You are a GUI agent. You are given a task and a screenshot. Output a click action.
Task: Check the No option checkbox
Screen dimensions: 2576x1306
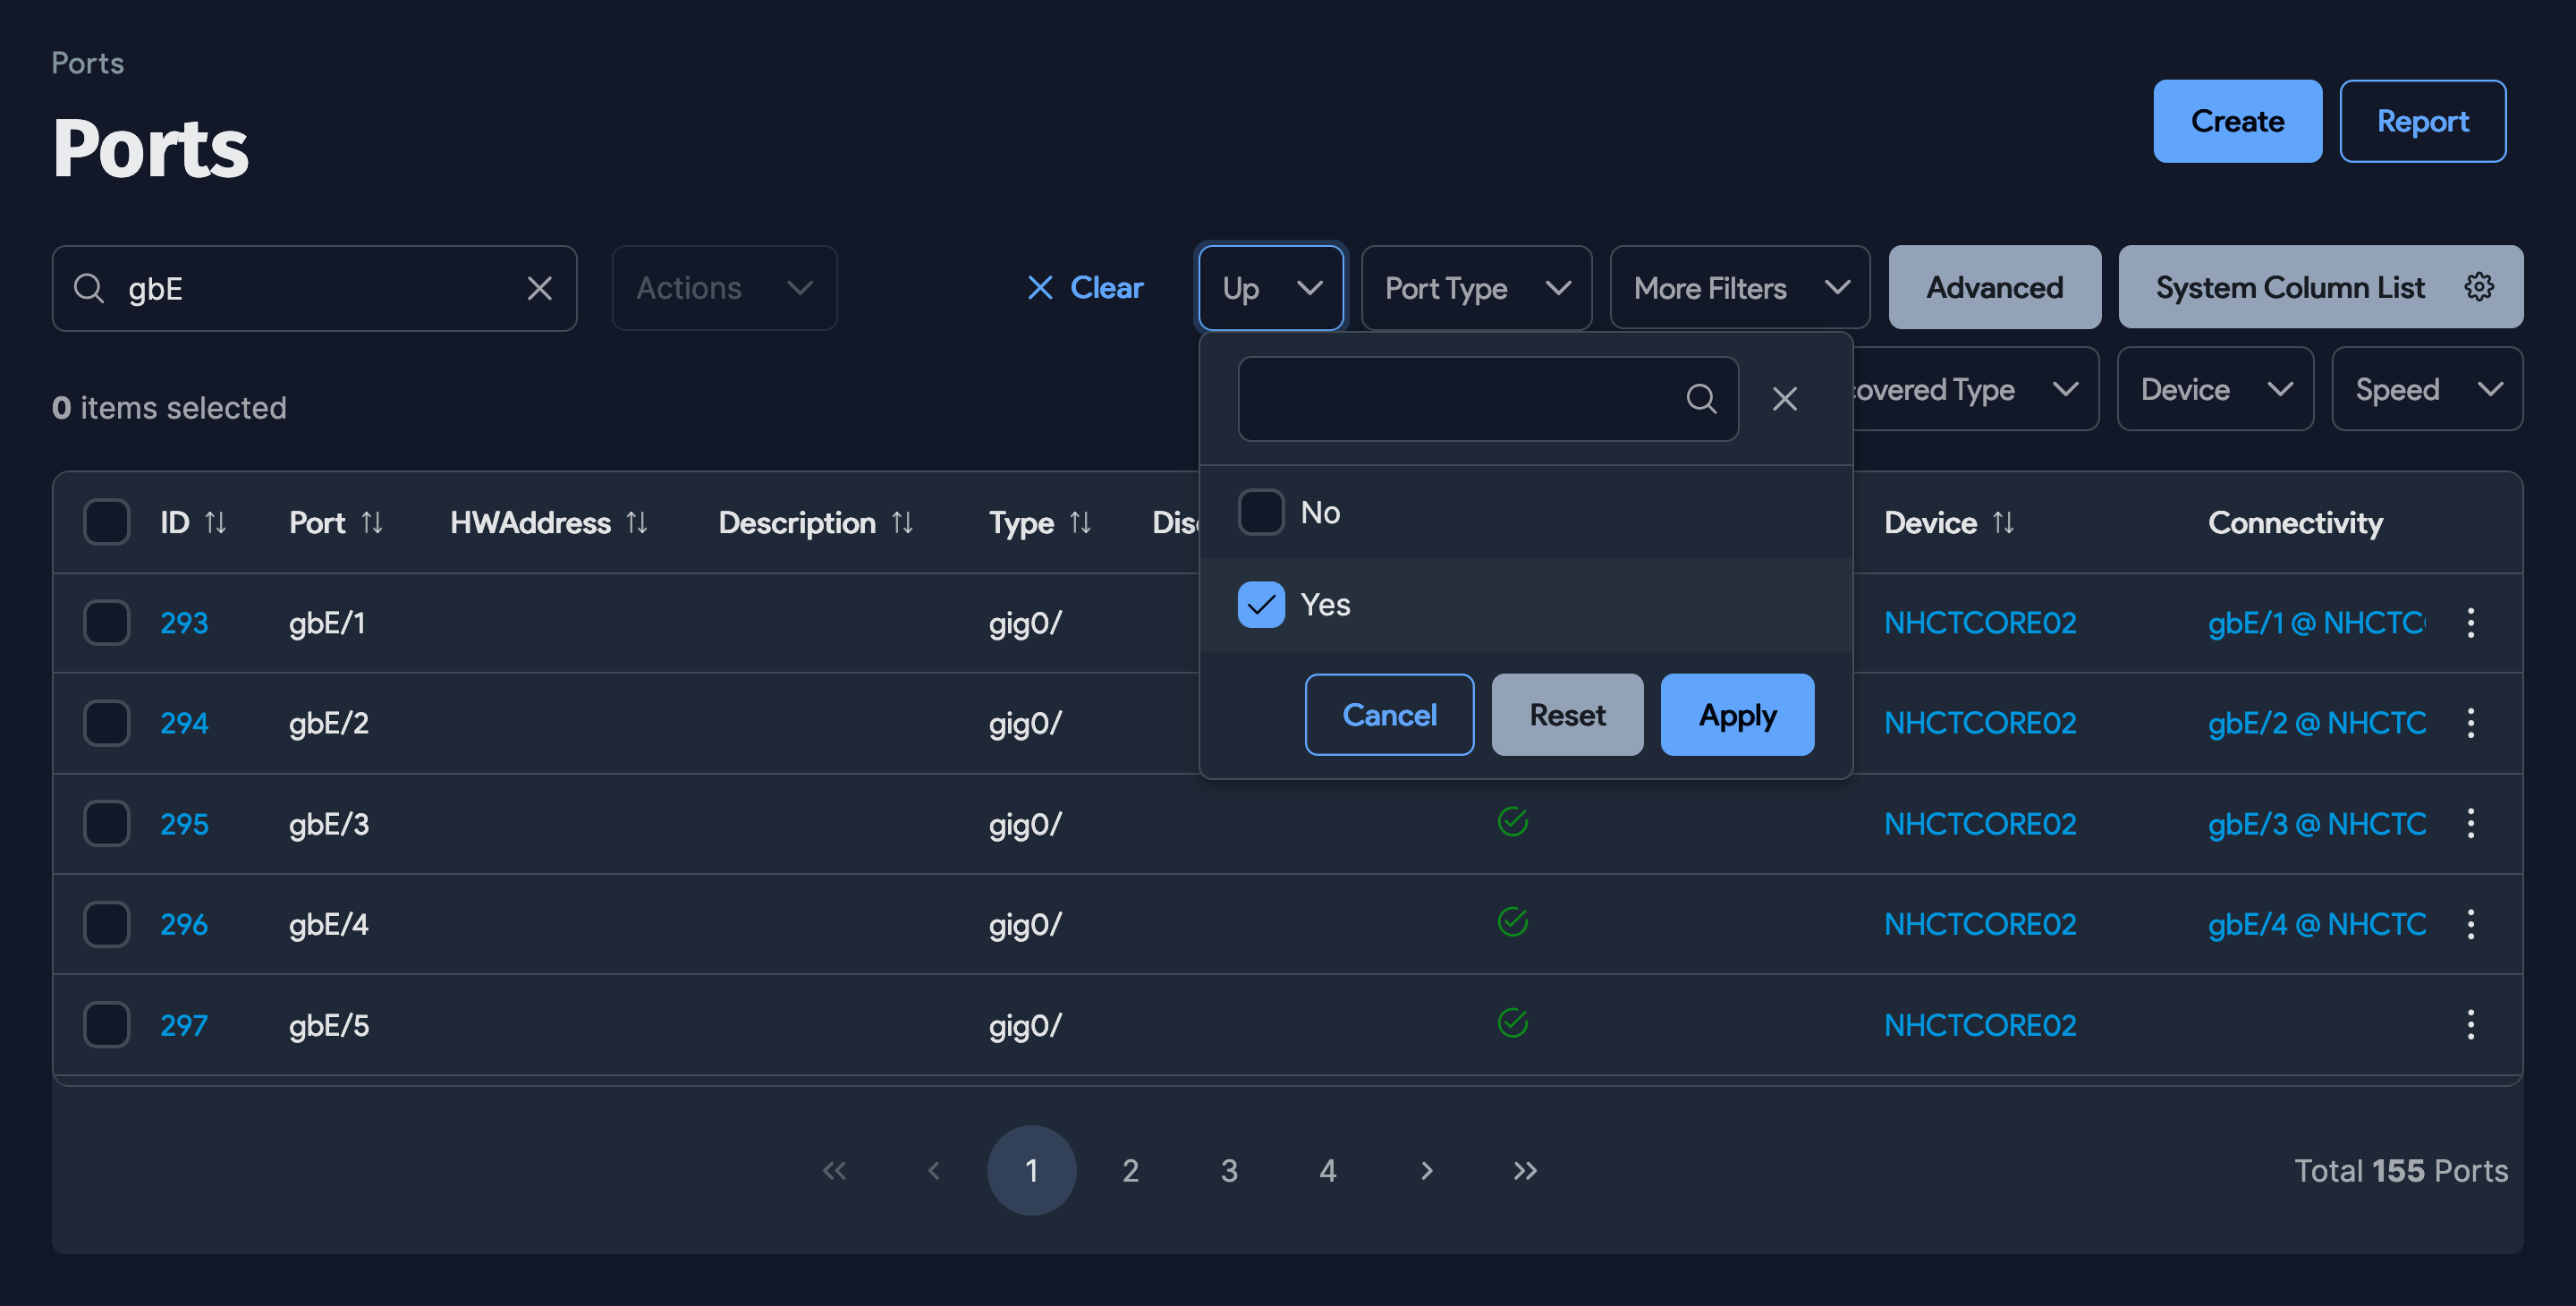click(1260, 512)
